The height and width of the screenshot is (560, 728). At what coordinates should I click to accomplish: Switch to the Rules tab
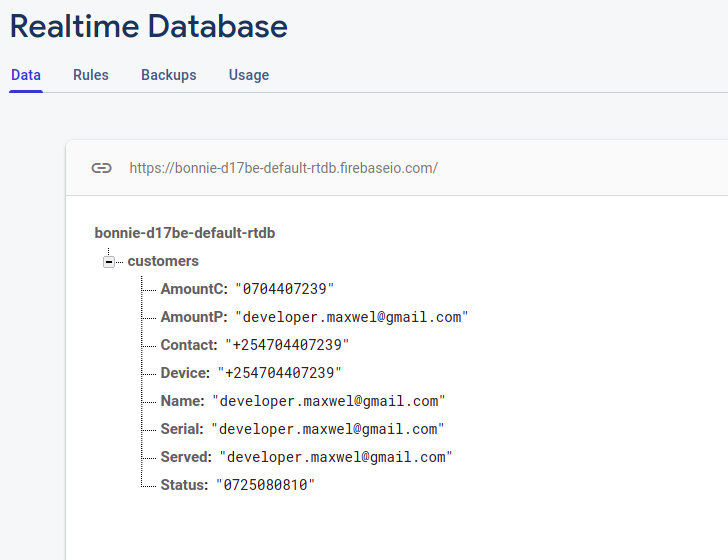91,75
